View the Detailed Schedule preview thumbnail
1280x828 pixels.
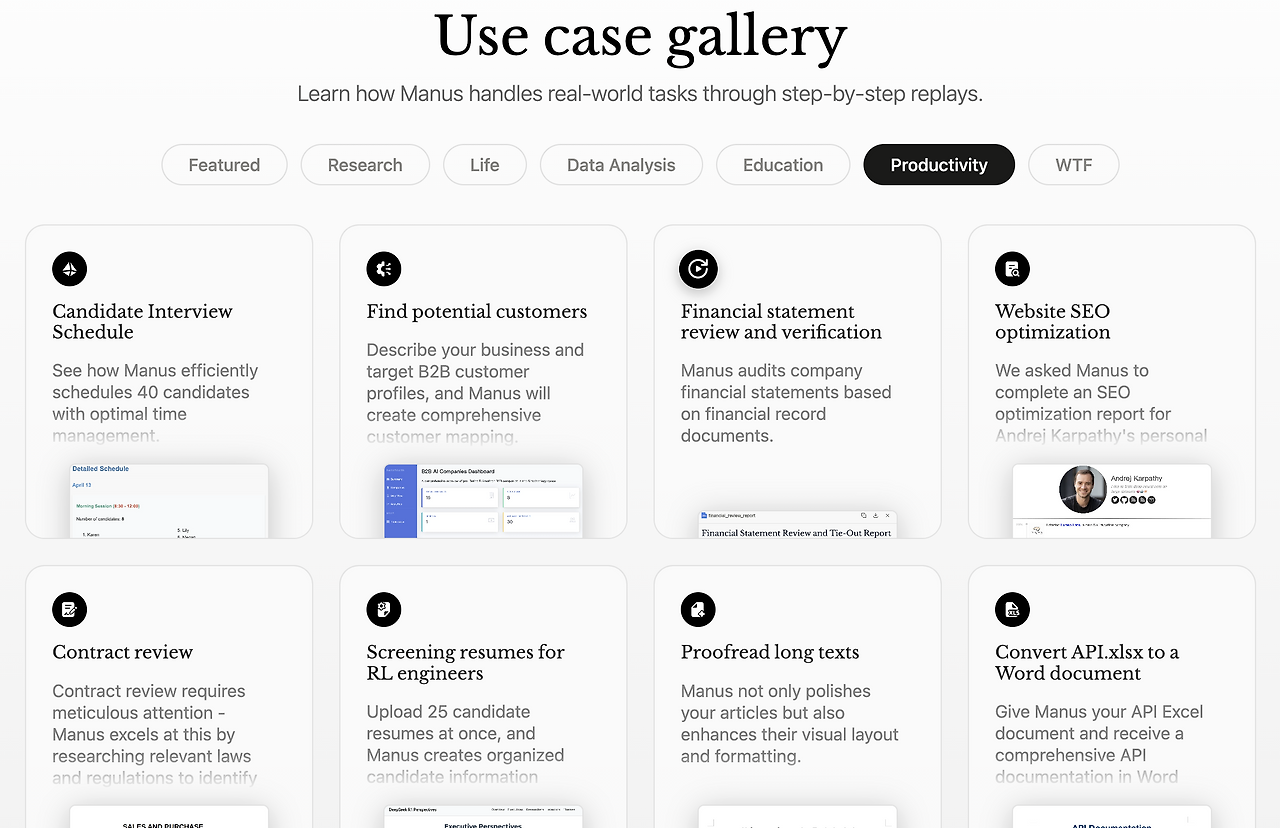(x=169, y=501)
